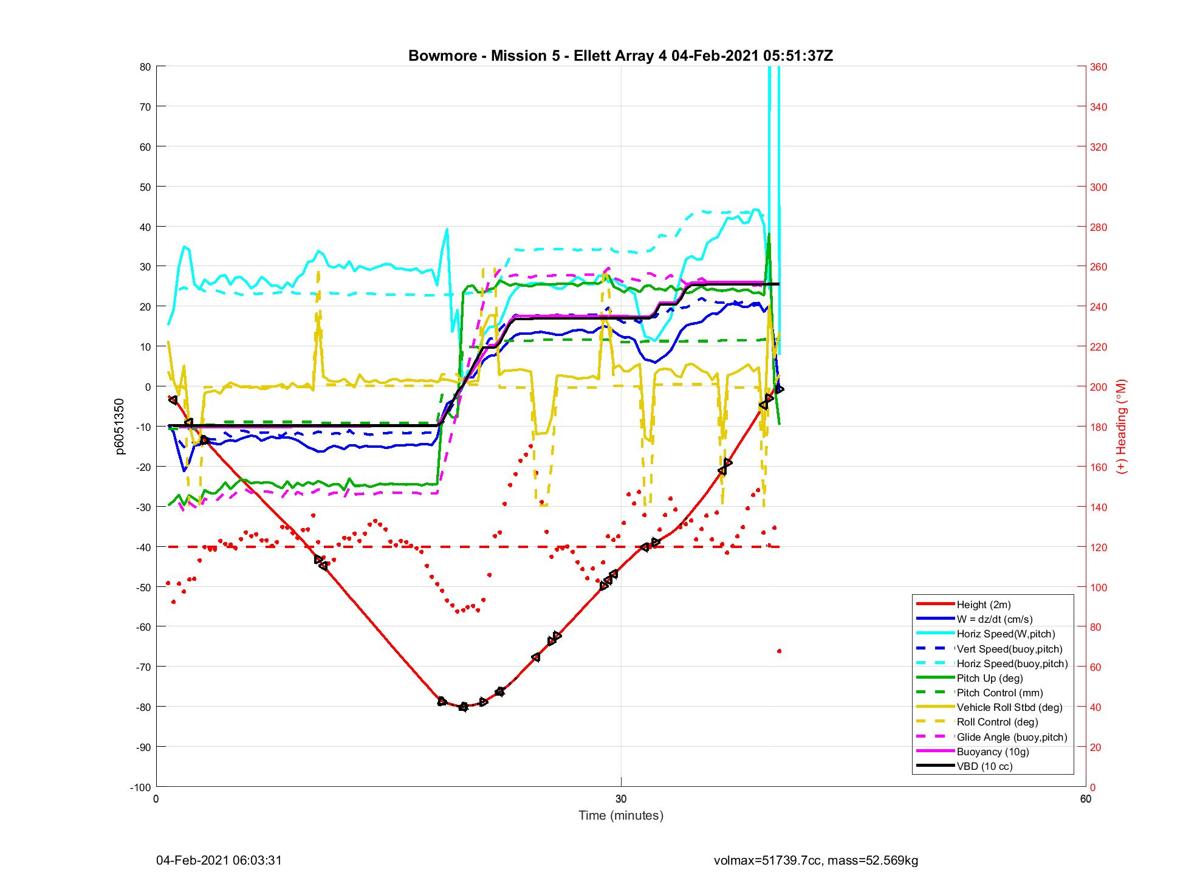Select the left axis tick label "-50"
This screenshot has height=885, width=1200.
142,587
